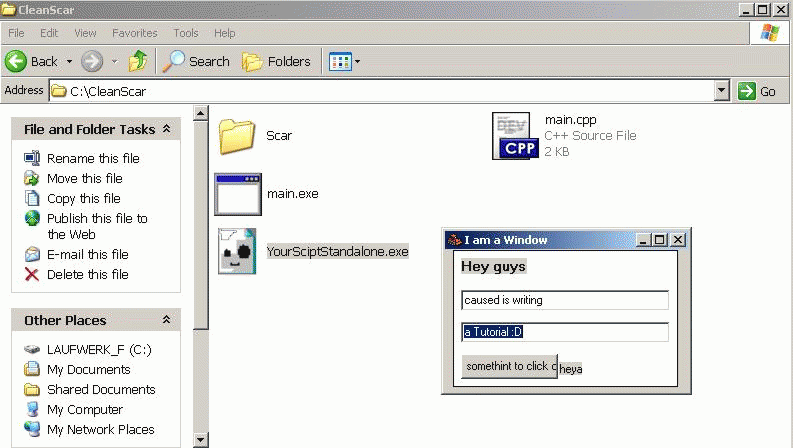793x448 pixels.
Task: Open the Search toolbar button
Action: point(197,61)
